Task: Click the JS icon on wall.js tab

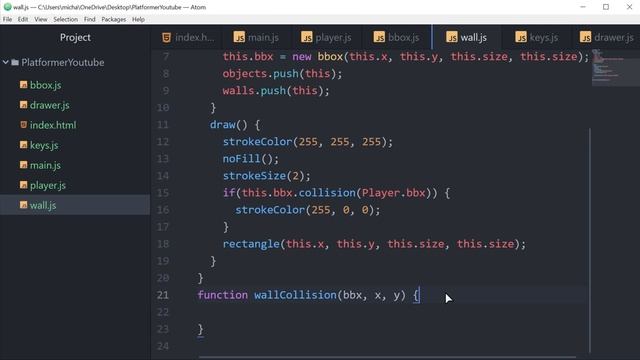Action: pyautogui.click(x=452, y=37)
